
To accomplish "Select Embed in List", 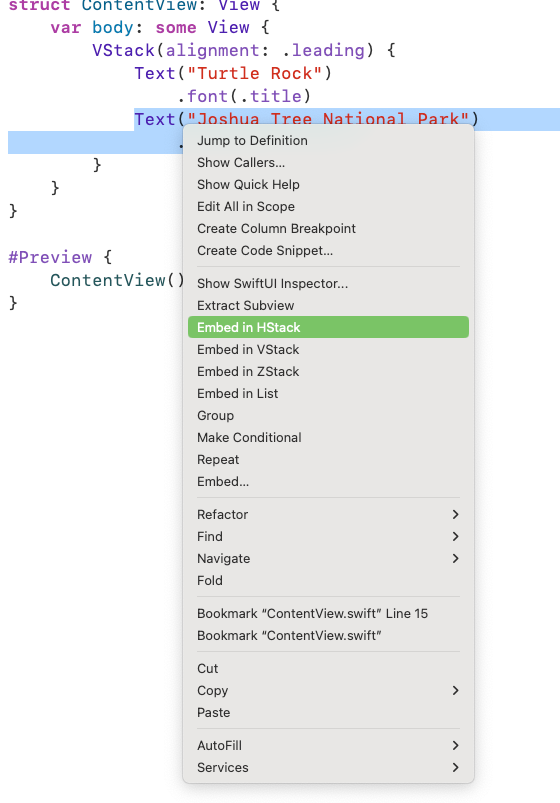I will click(328, 393).
